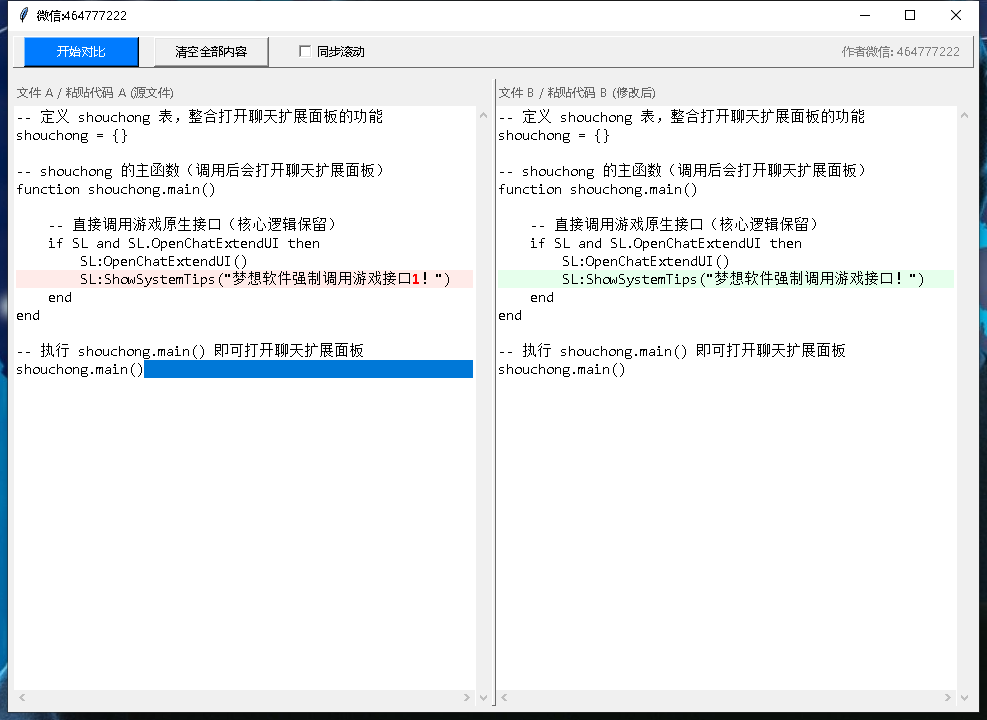Click the up arrow on pane A's vertical scrollbar
Viewport: 987px width, 720px height.
click(484, 114)
